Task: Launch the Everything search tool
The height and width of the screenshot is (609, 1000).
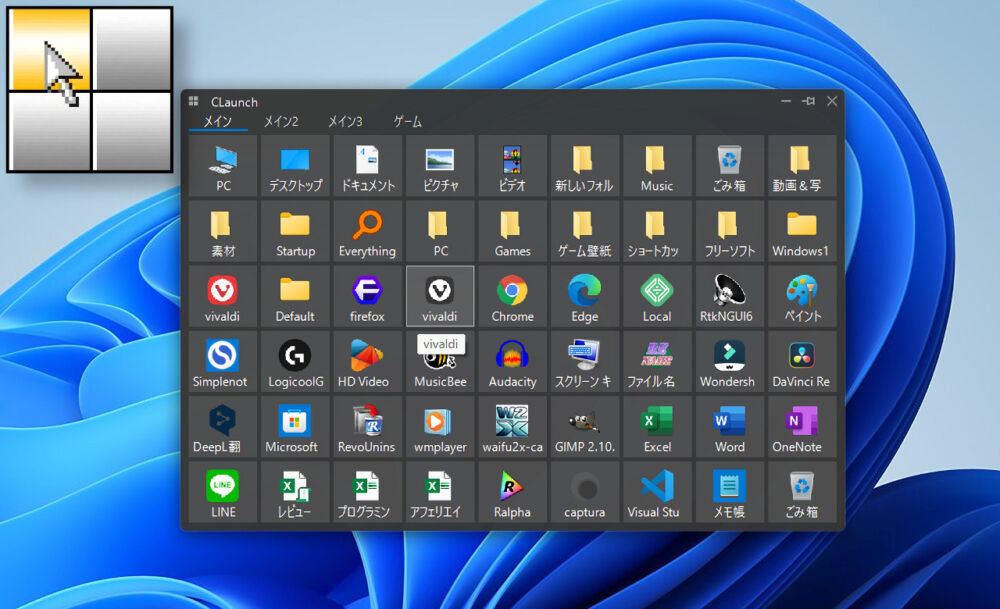Action: (x=367, y=232)
